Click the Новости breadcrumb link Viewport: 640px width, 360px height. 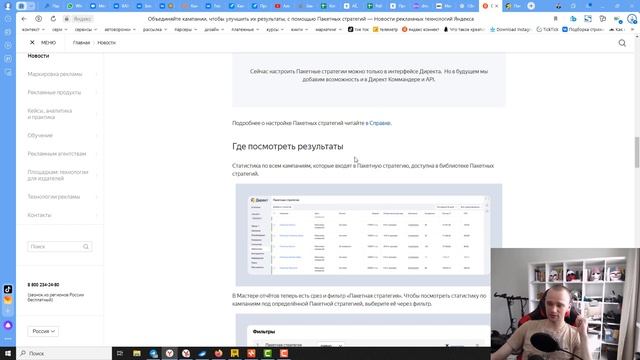point(107,42)
